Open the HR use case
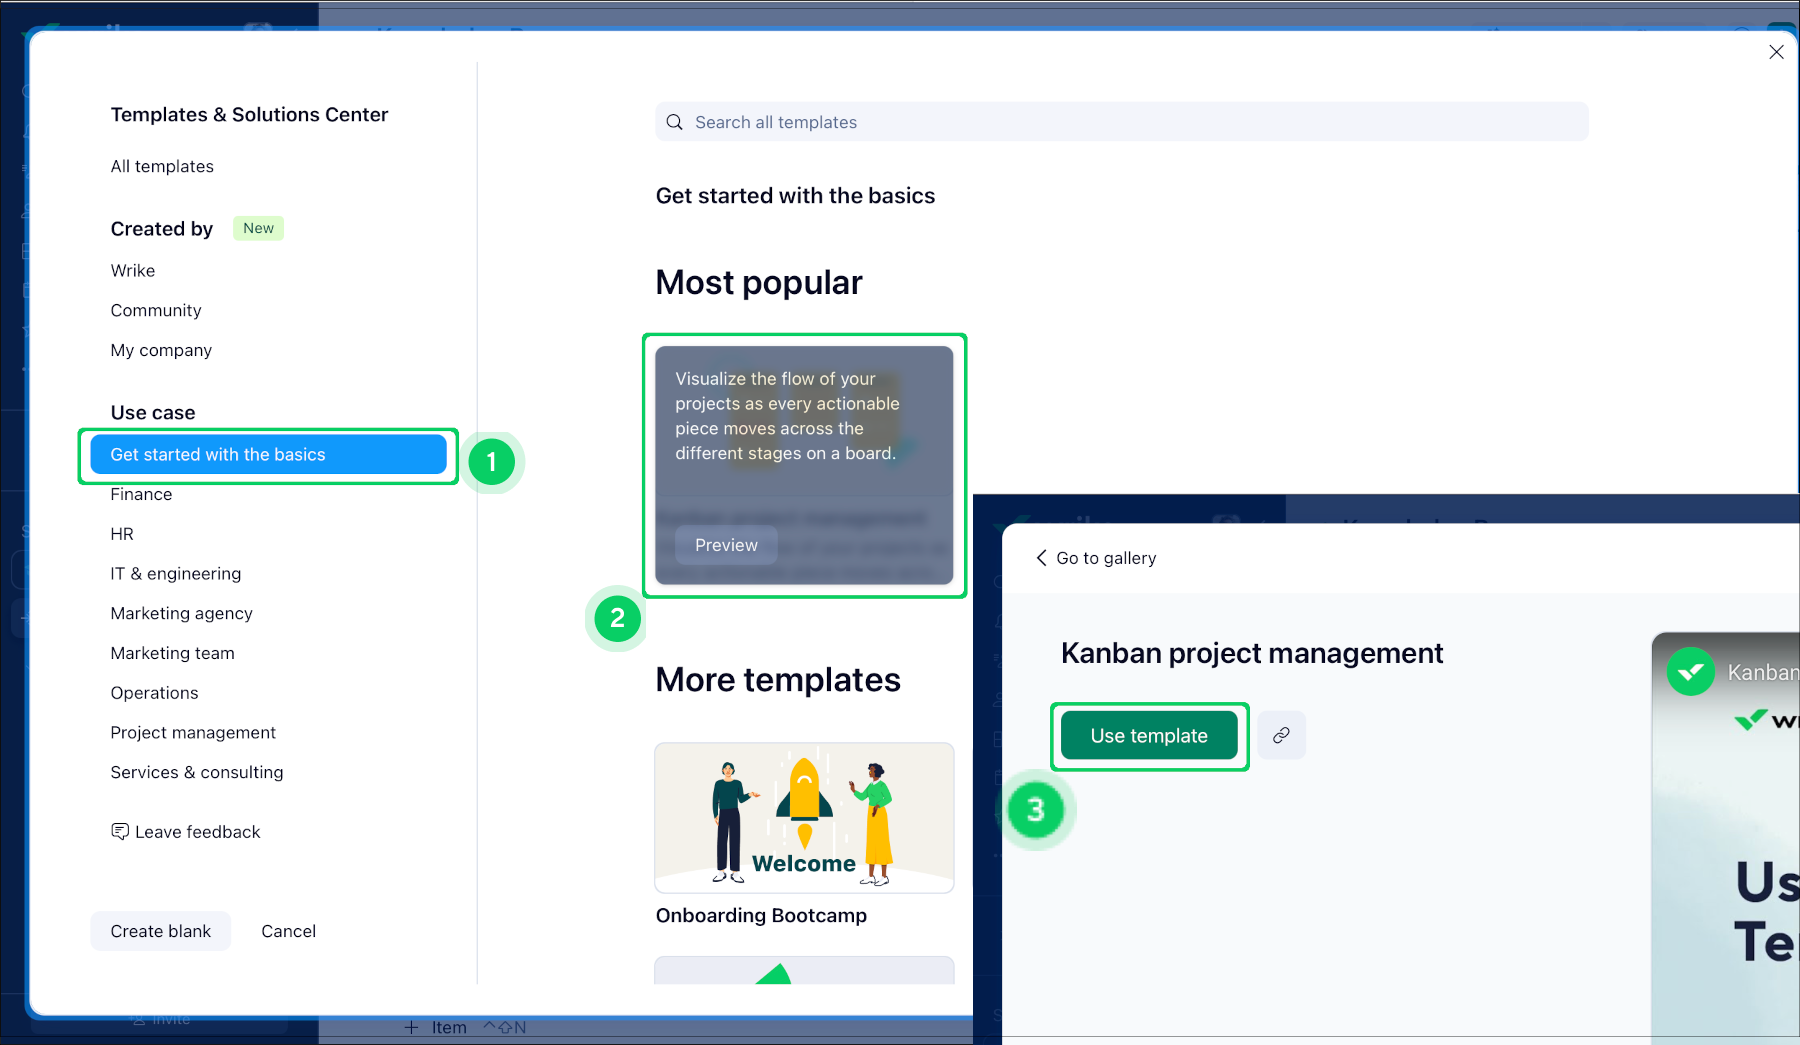 122,534
